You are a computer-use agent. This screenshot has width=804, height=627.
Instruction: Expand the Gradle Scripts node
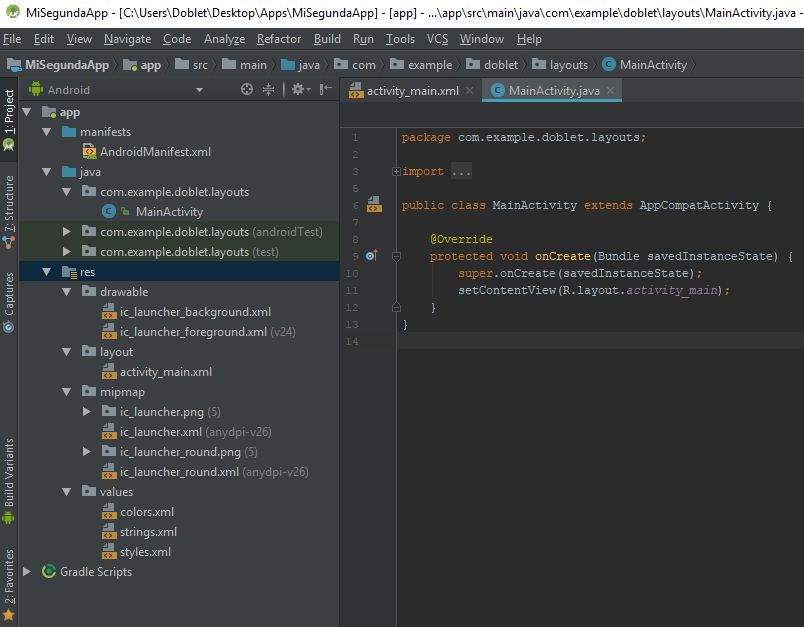pyautogui.click(x=27, y=572)
